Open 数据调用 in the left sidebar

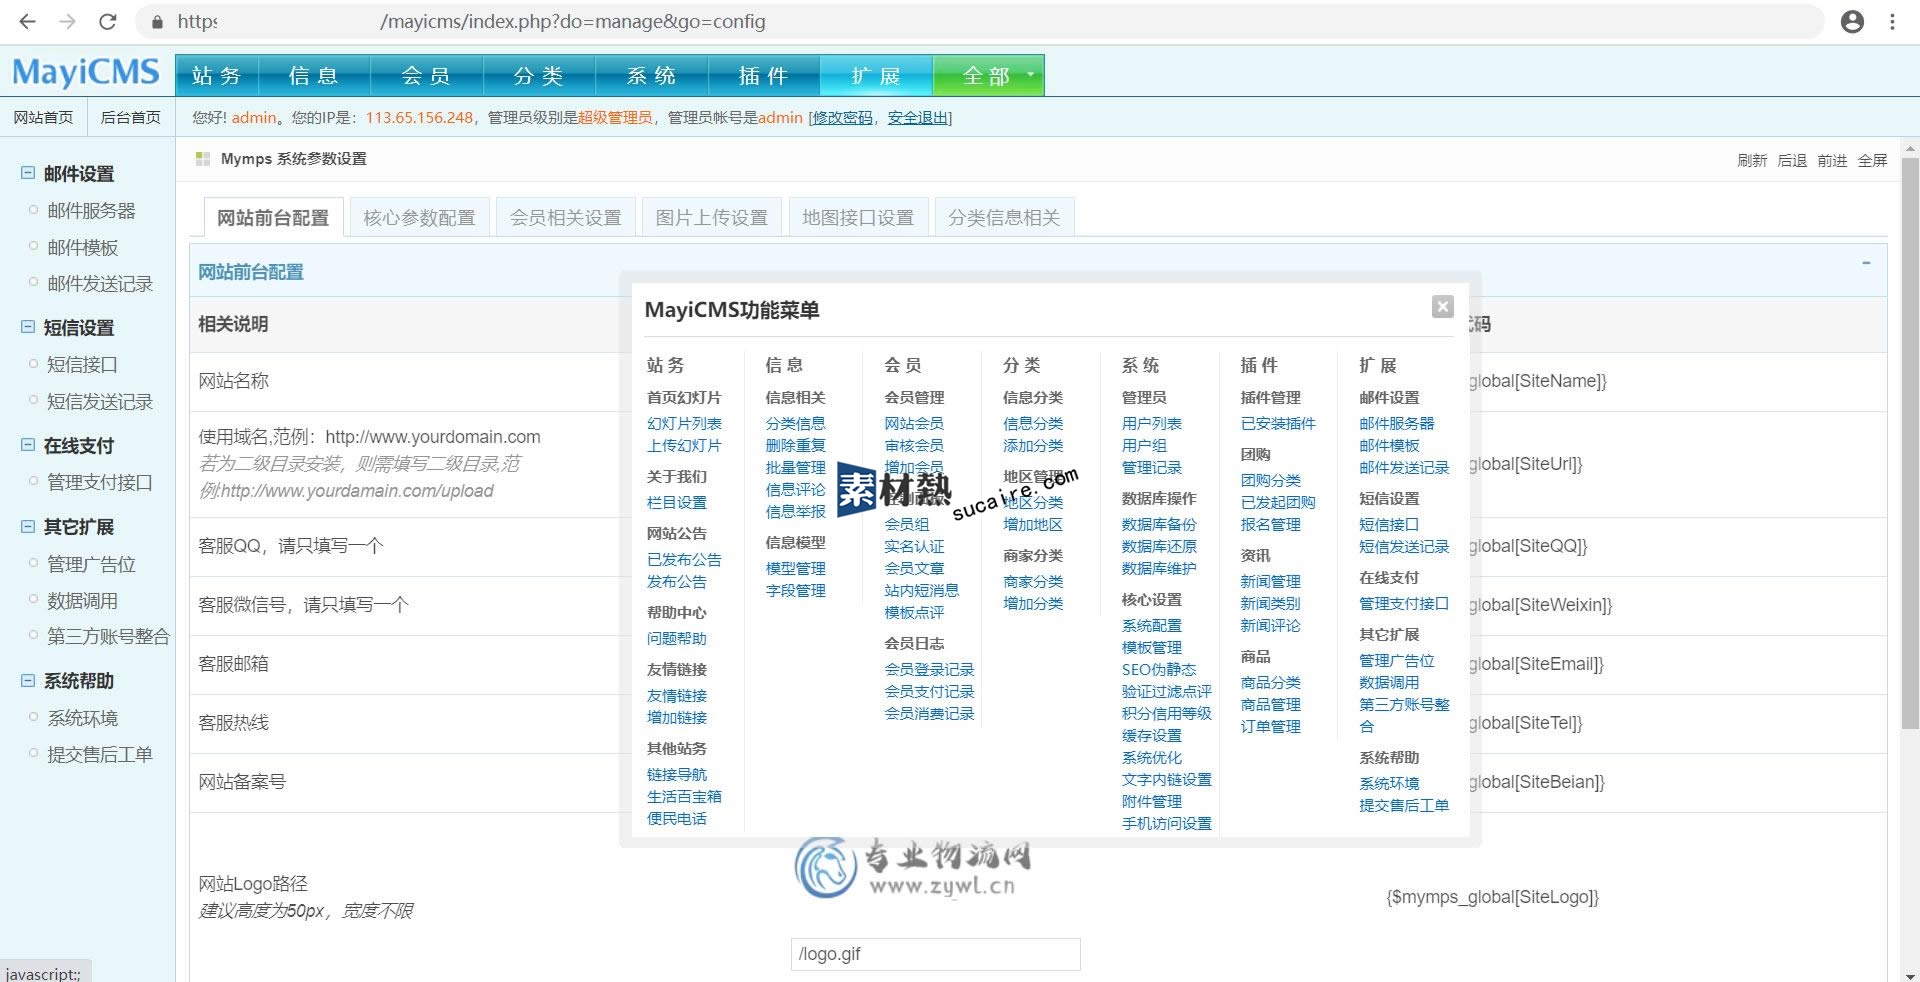coord(83,600)
